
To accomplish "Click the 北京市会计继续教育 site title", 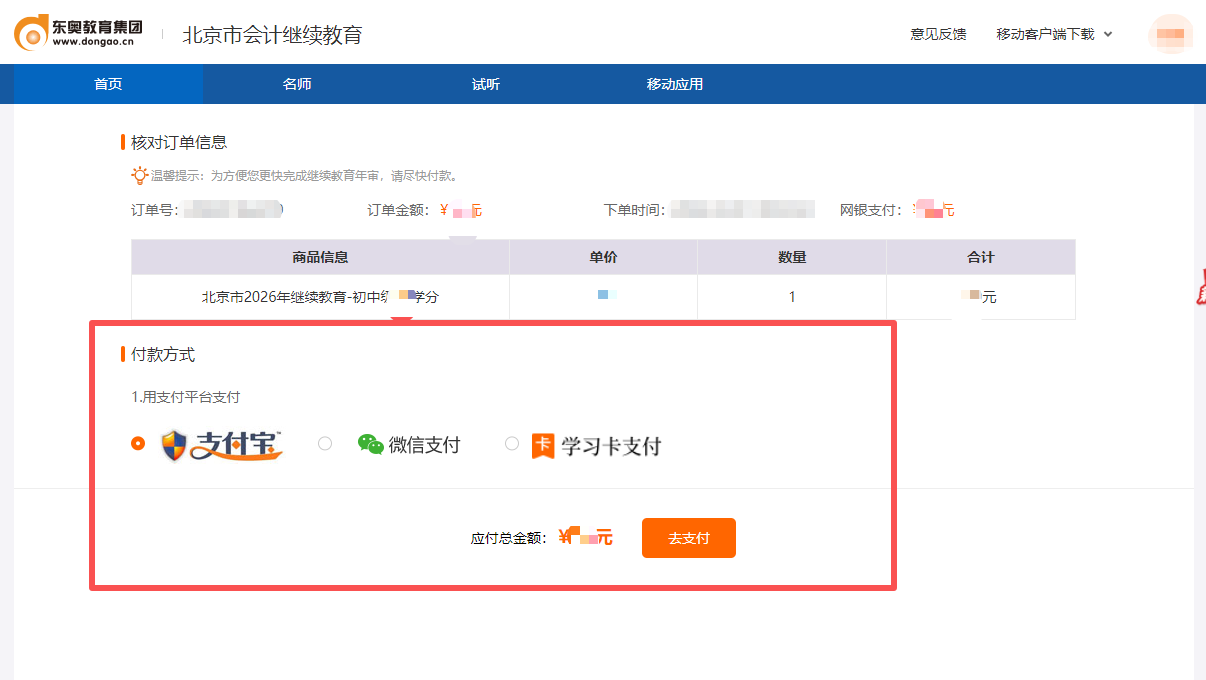I will 272,35.
